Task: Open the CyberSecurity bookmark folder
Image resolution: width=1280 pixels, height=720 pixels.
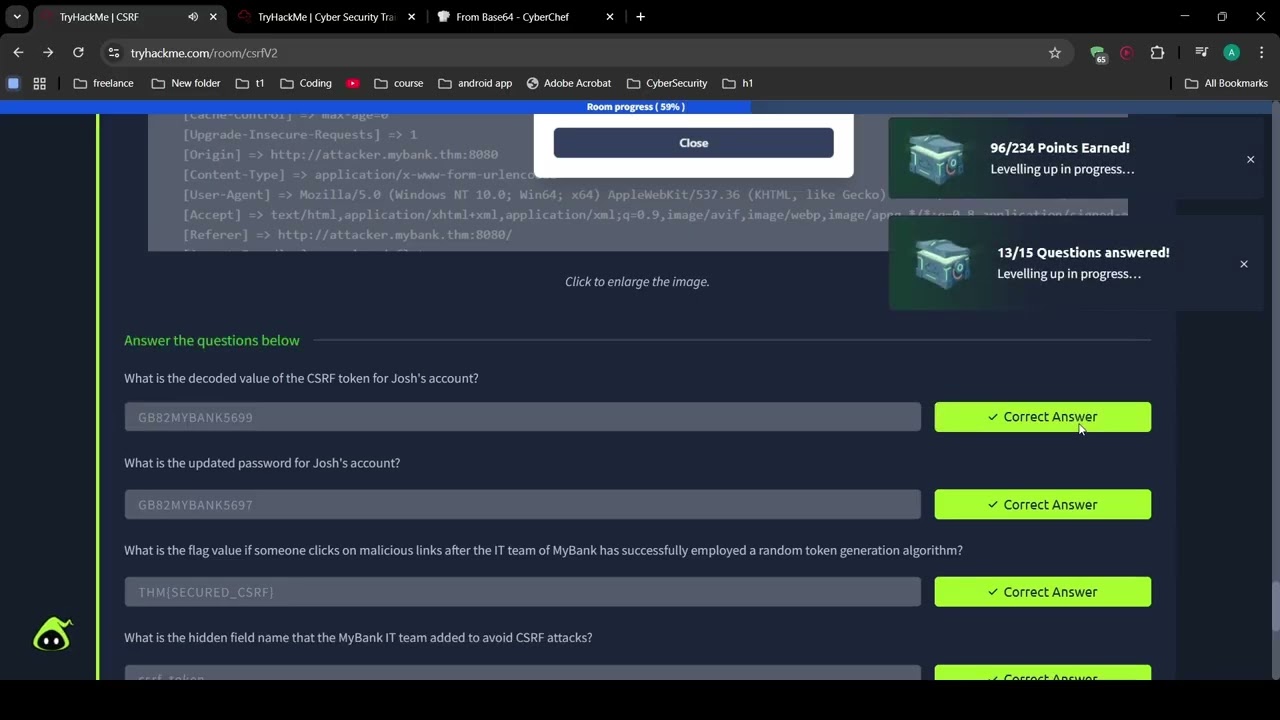Action: [x=667, y=83]
